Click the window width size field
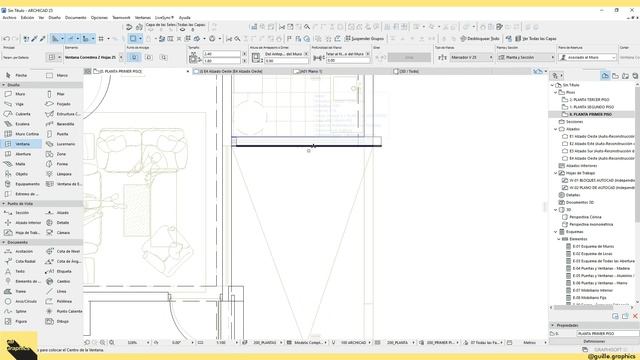This screenshot has height=360, width=640. click(222, 54)
